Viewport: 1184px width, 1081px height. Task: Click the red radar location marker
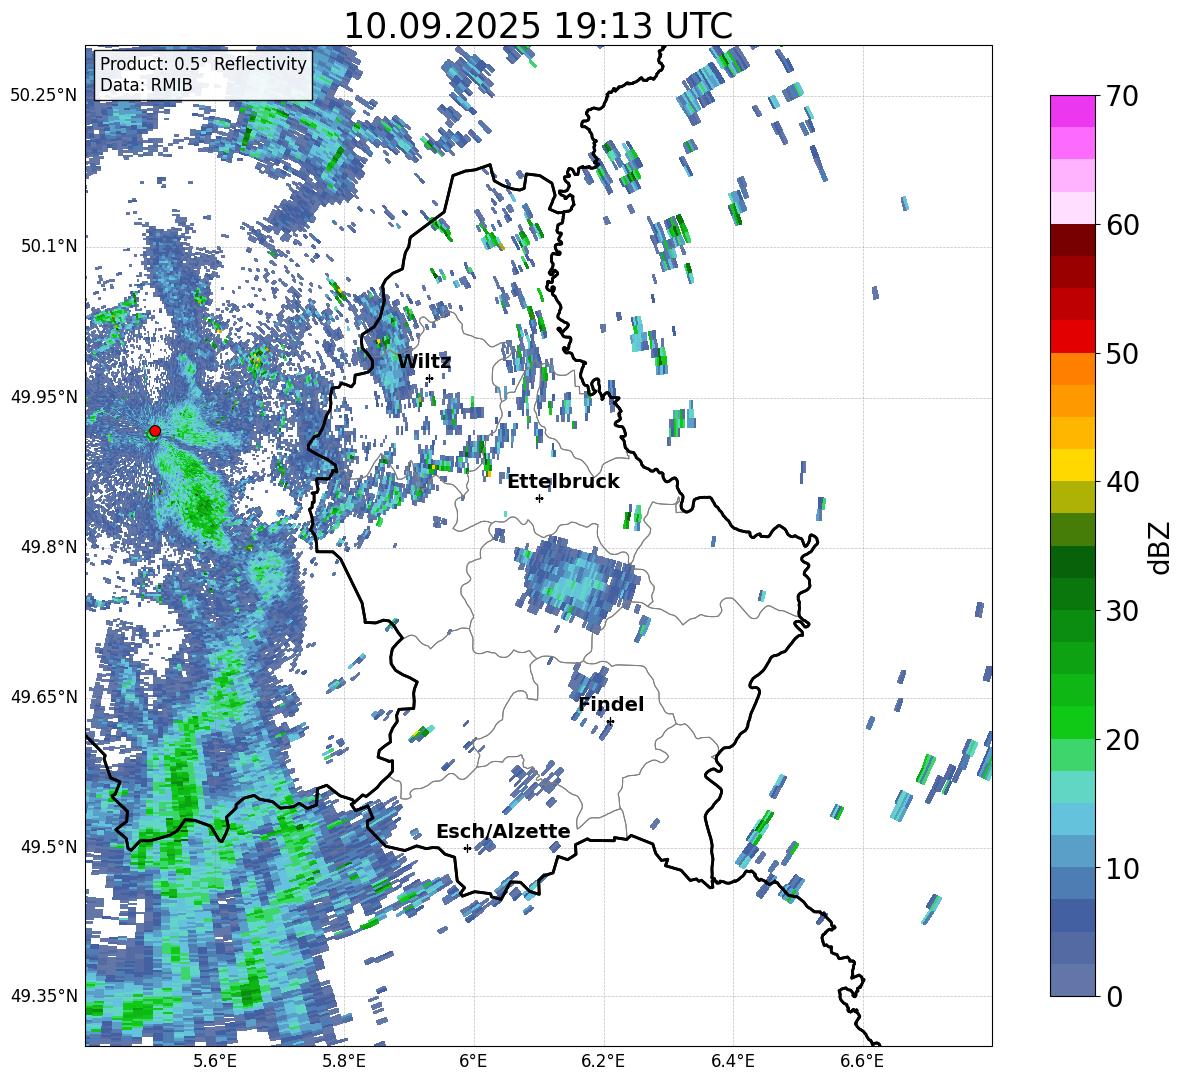tap(155, 431)
